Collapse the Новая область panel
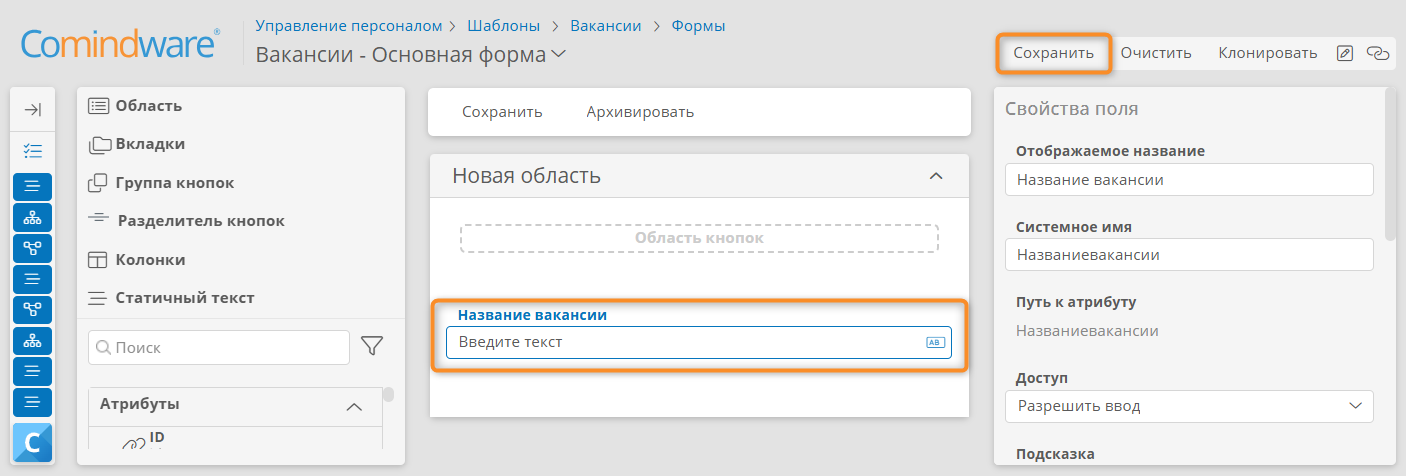Image resolution: width=1406 pixels, height=476 pixels. (936, 176)
